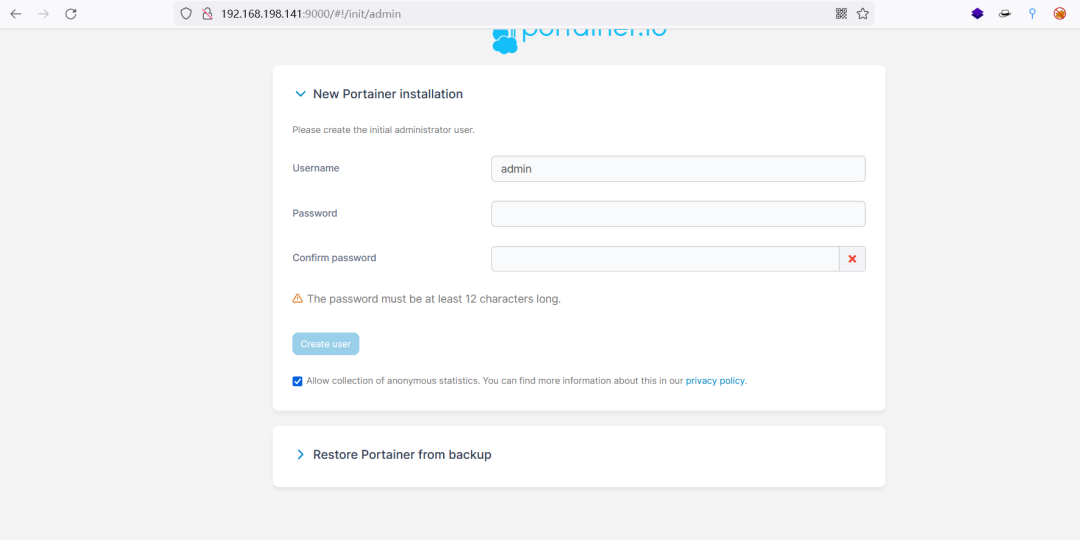1080x540 pixels.
Task: Click the red X icon beside Confirm password
Action: click(852, 259)
